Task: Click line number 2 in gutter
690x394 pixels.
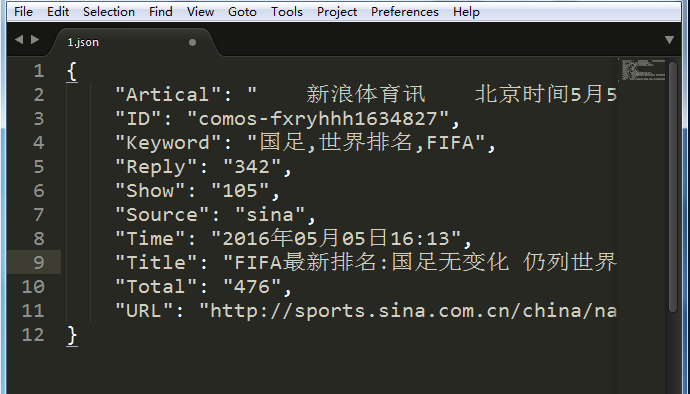Action: 39,95
